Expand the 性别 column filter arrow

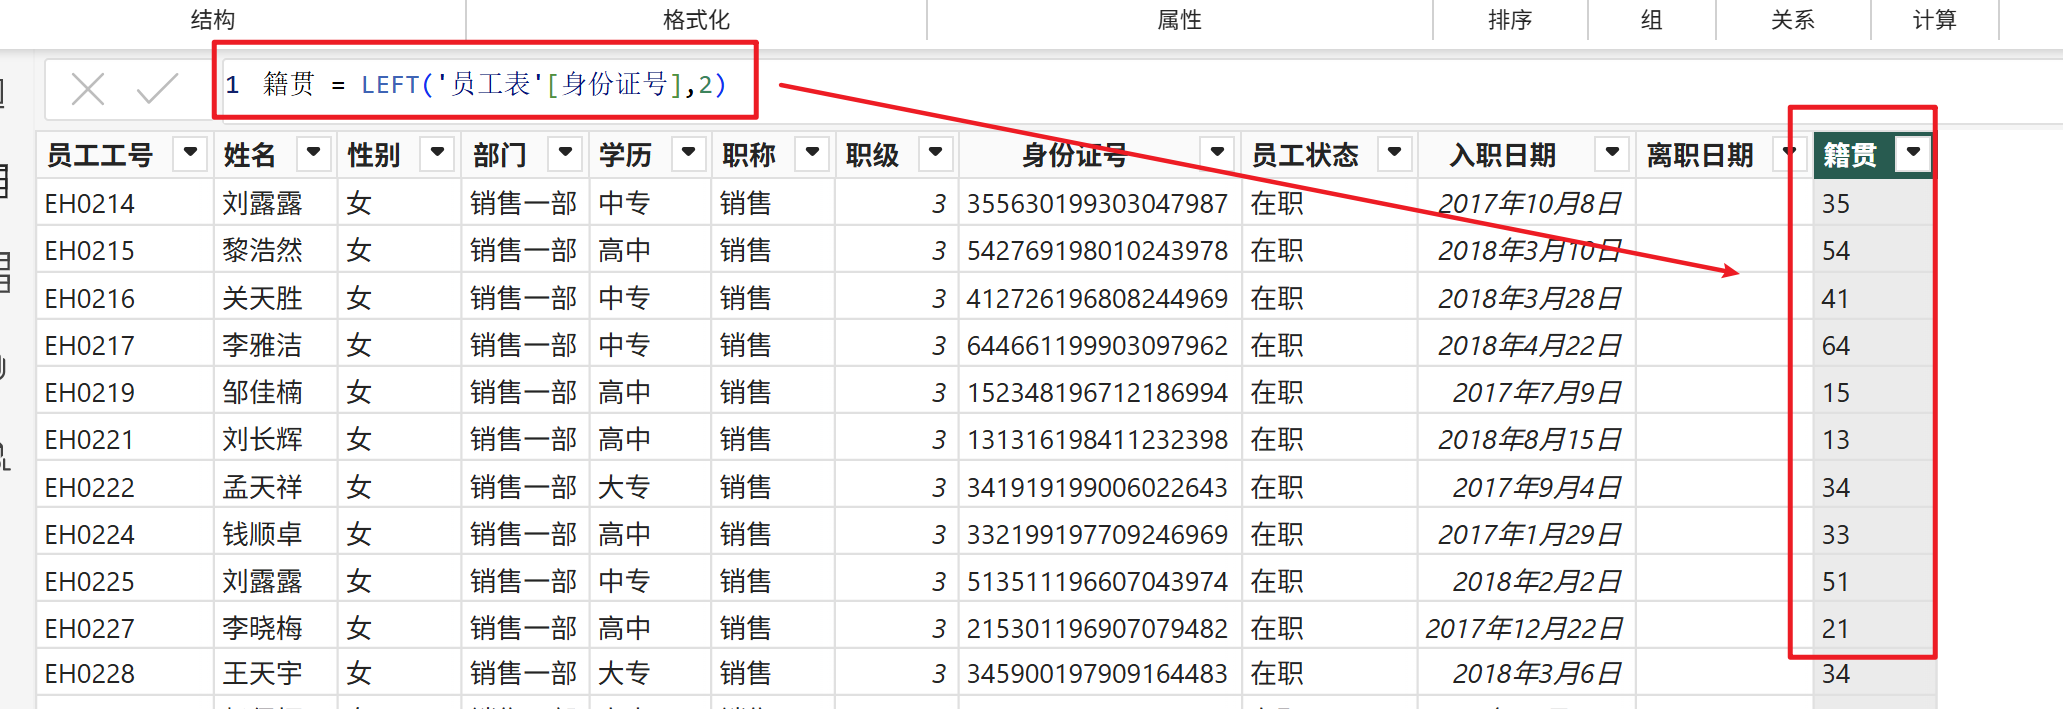pos(437,154)
